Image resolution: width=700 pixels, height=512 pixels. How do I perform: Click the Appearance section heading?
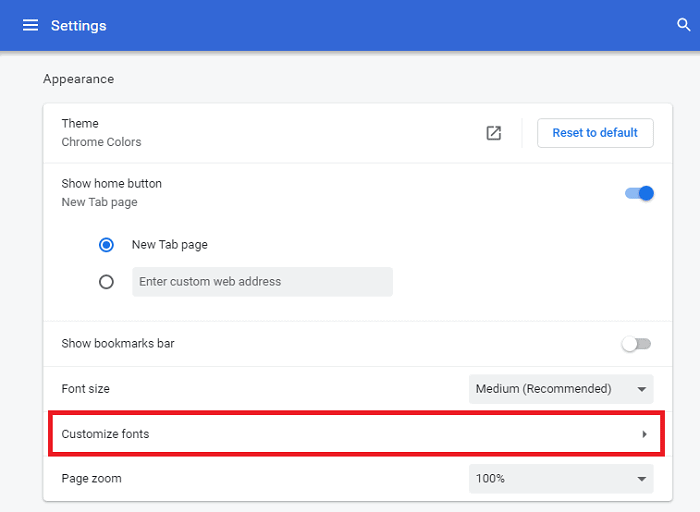[x=78, y=79]
